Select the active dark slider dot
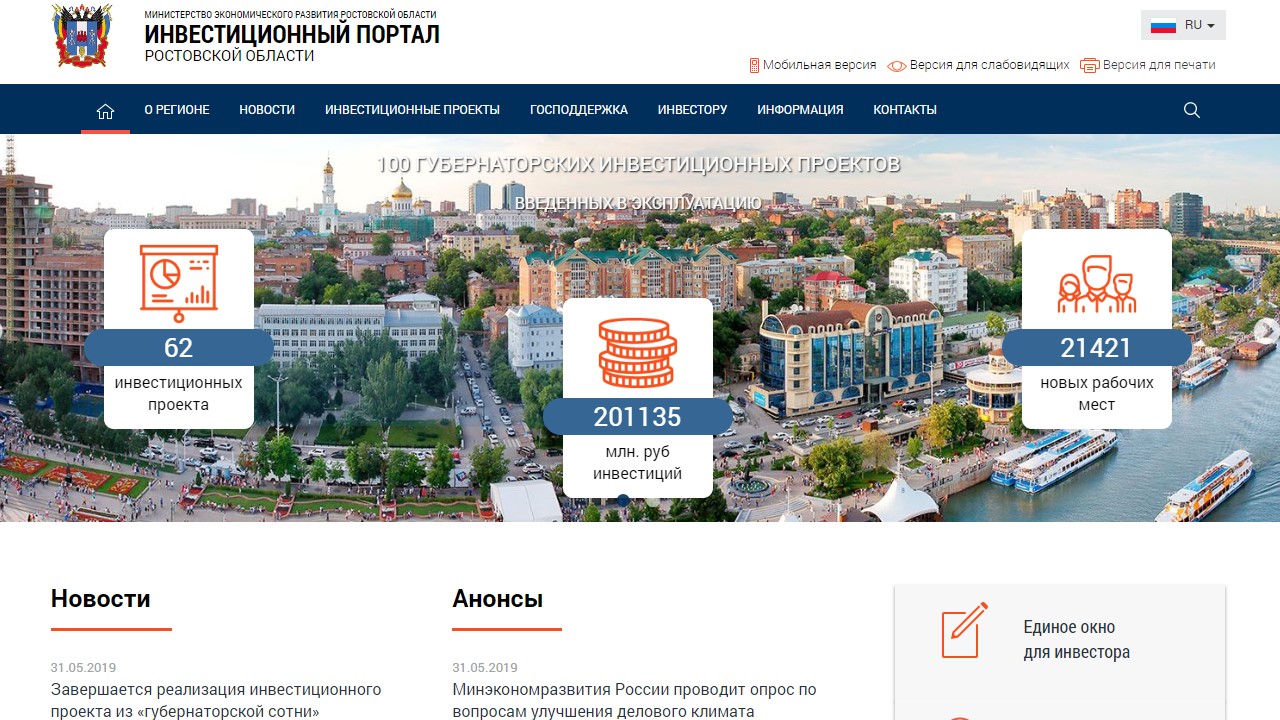This screenshot has width=1280, height=720. click(x=623, y=500)
